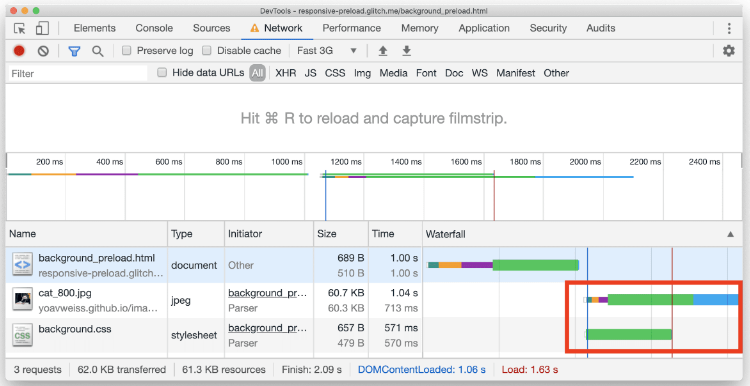
Task: Enable the Preserve log checkbox
Action: [126, 50]
